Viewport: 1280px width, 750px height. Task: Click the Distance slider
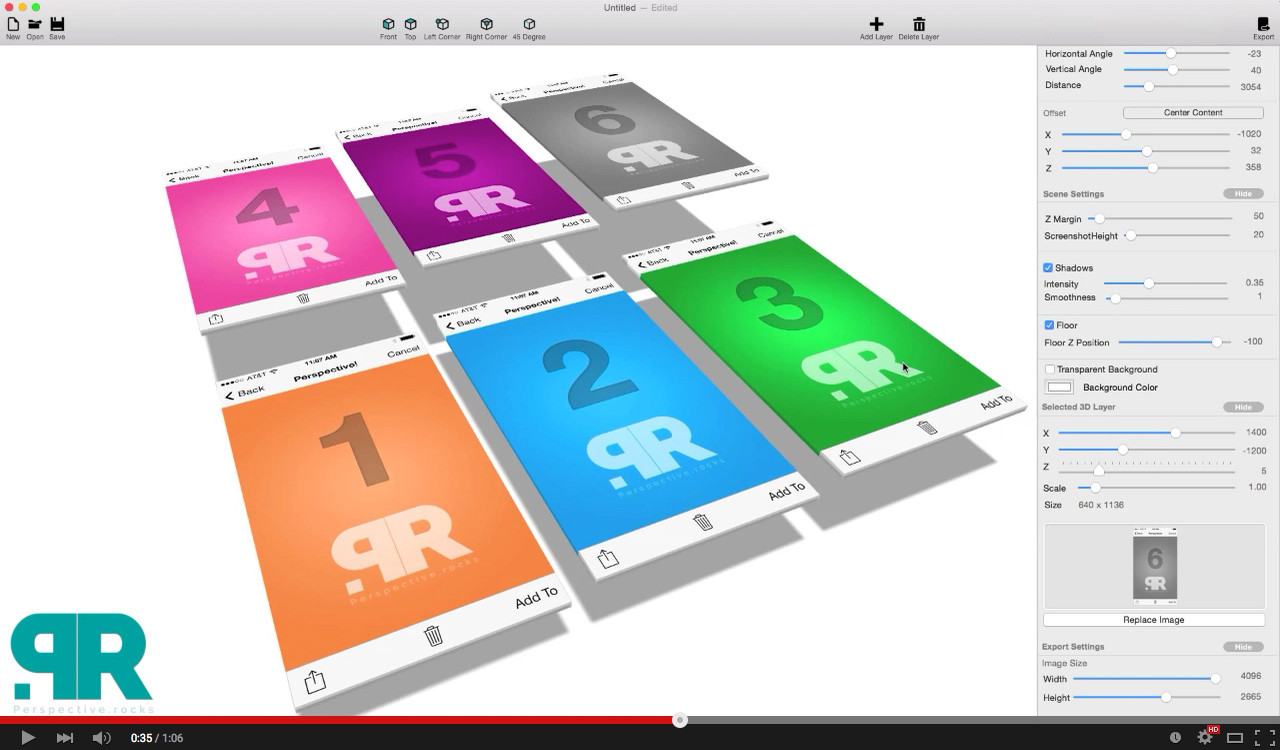pyautogui.click(x=1176, y=86)
